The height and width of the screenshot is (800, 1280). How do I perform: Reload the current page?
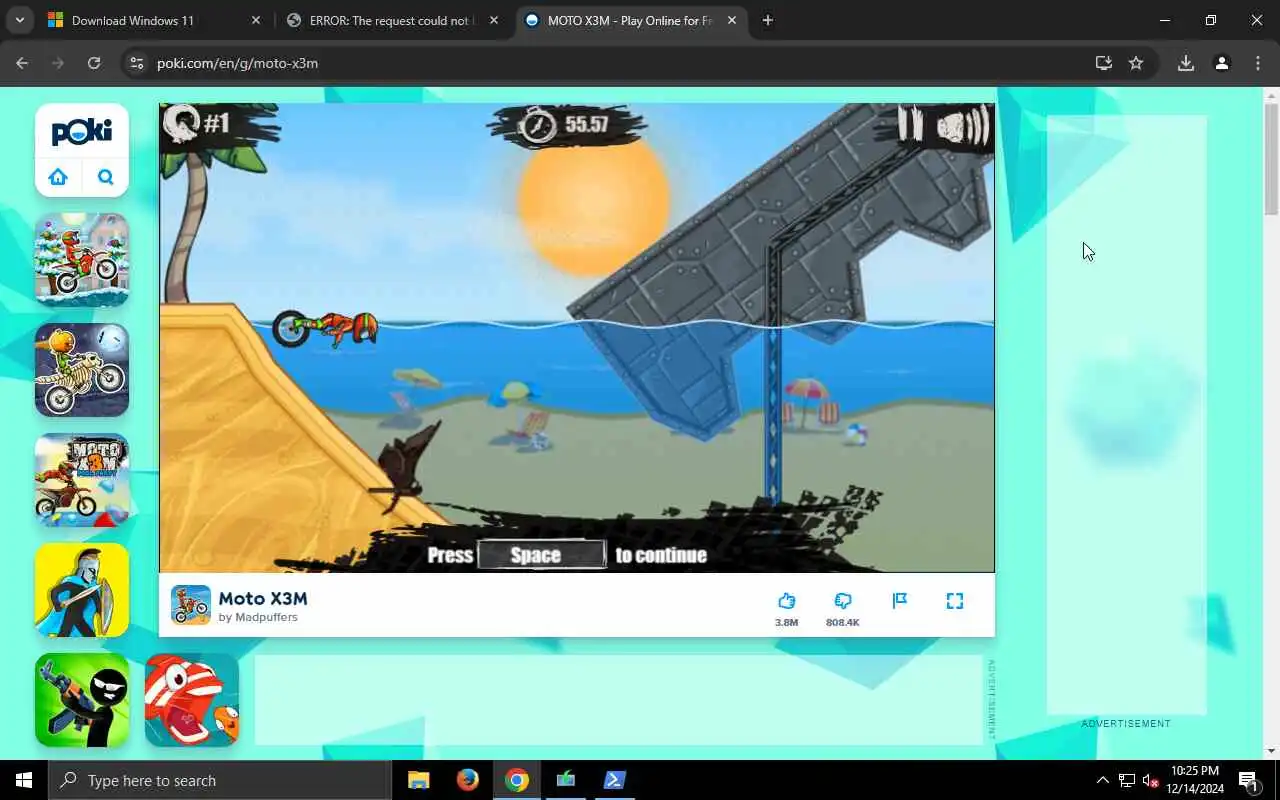click(94, 63)
